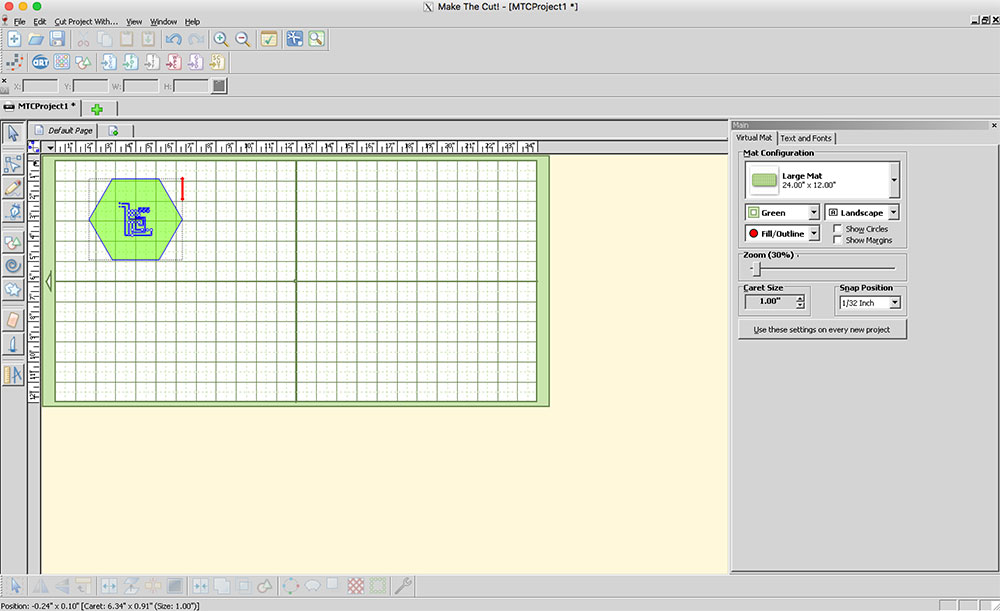Zoom out with the minus magnifier icon
1000x611 pixels.
242,40
